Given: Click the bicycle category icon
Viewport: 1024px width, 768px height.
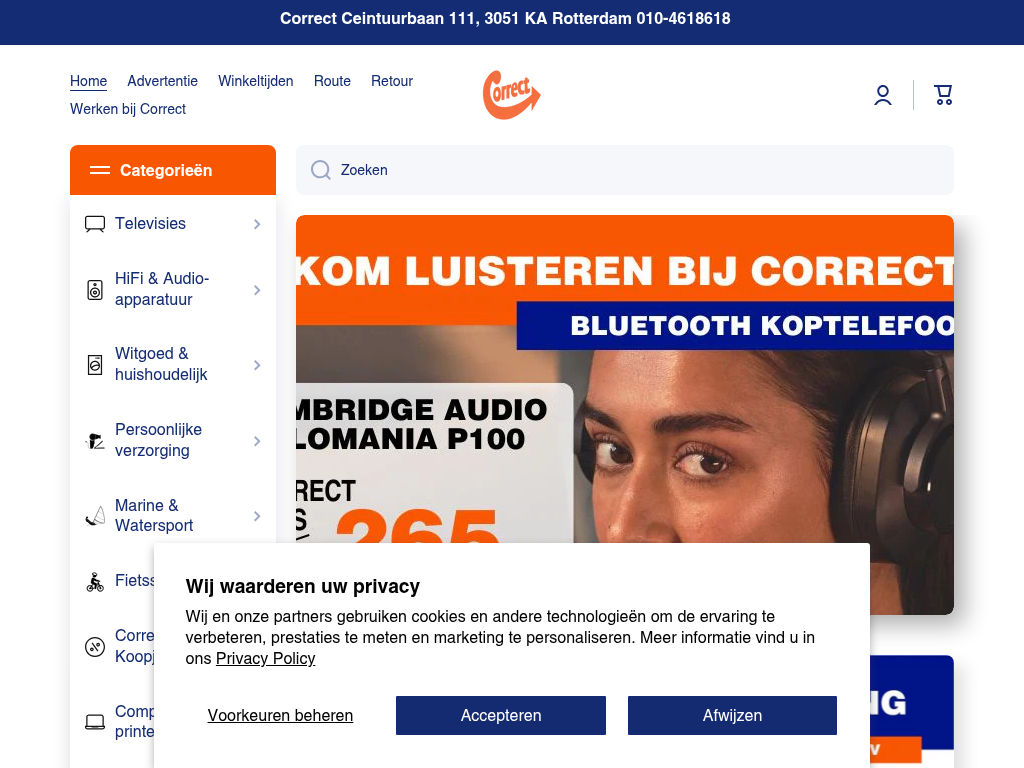Looking at the screenshot, I should pos(95,581).
